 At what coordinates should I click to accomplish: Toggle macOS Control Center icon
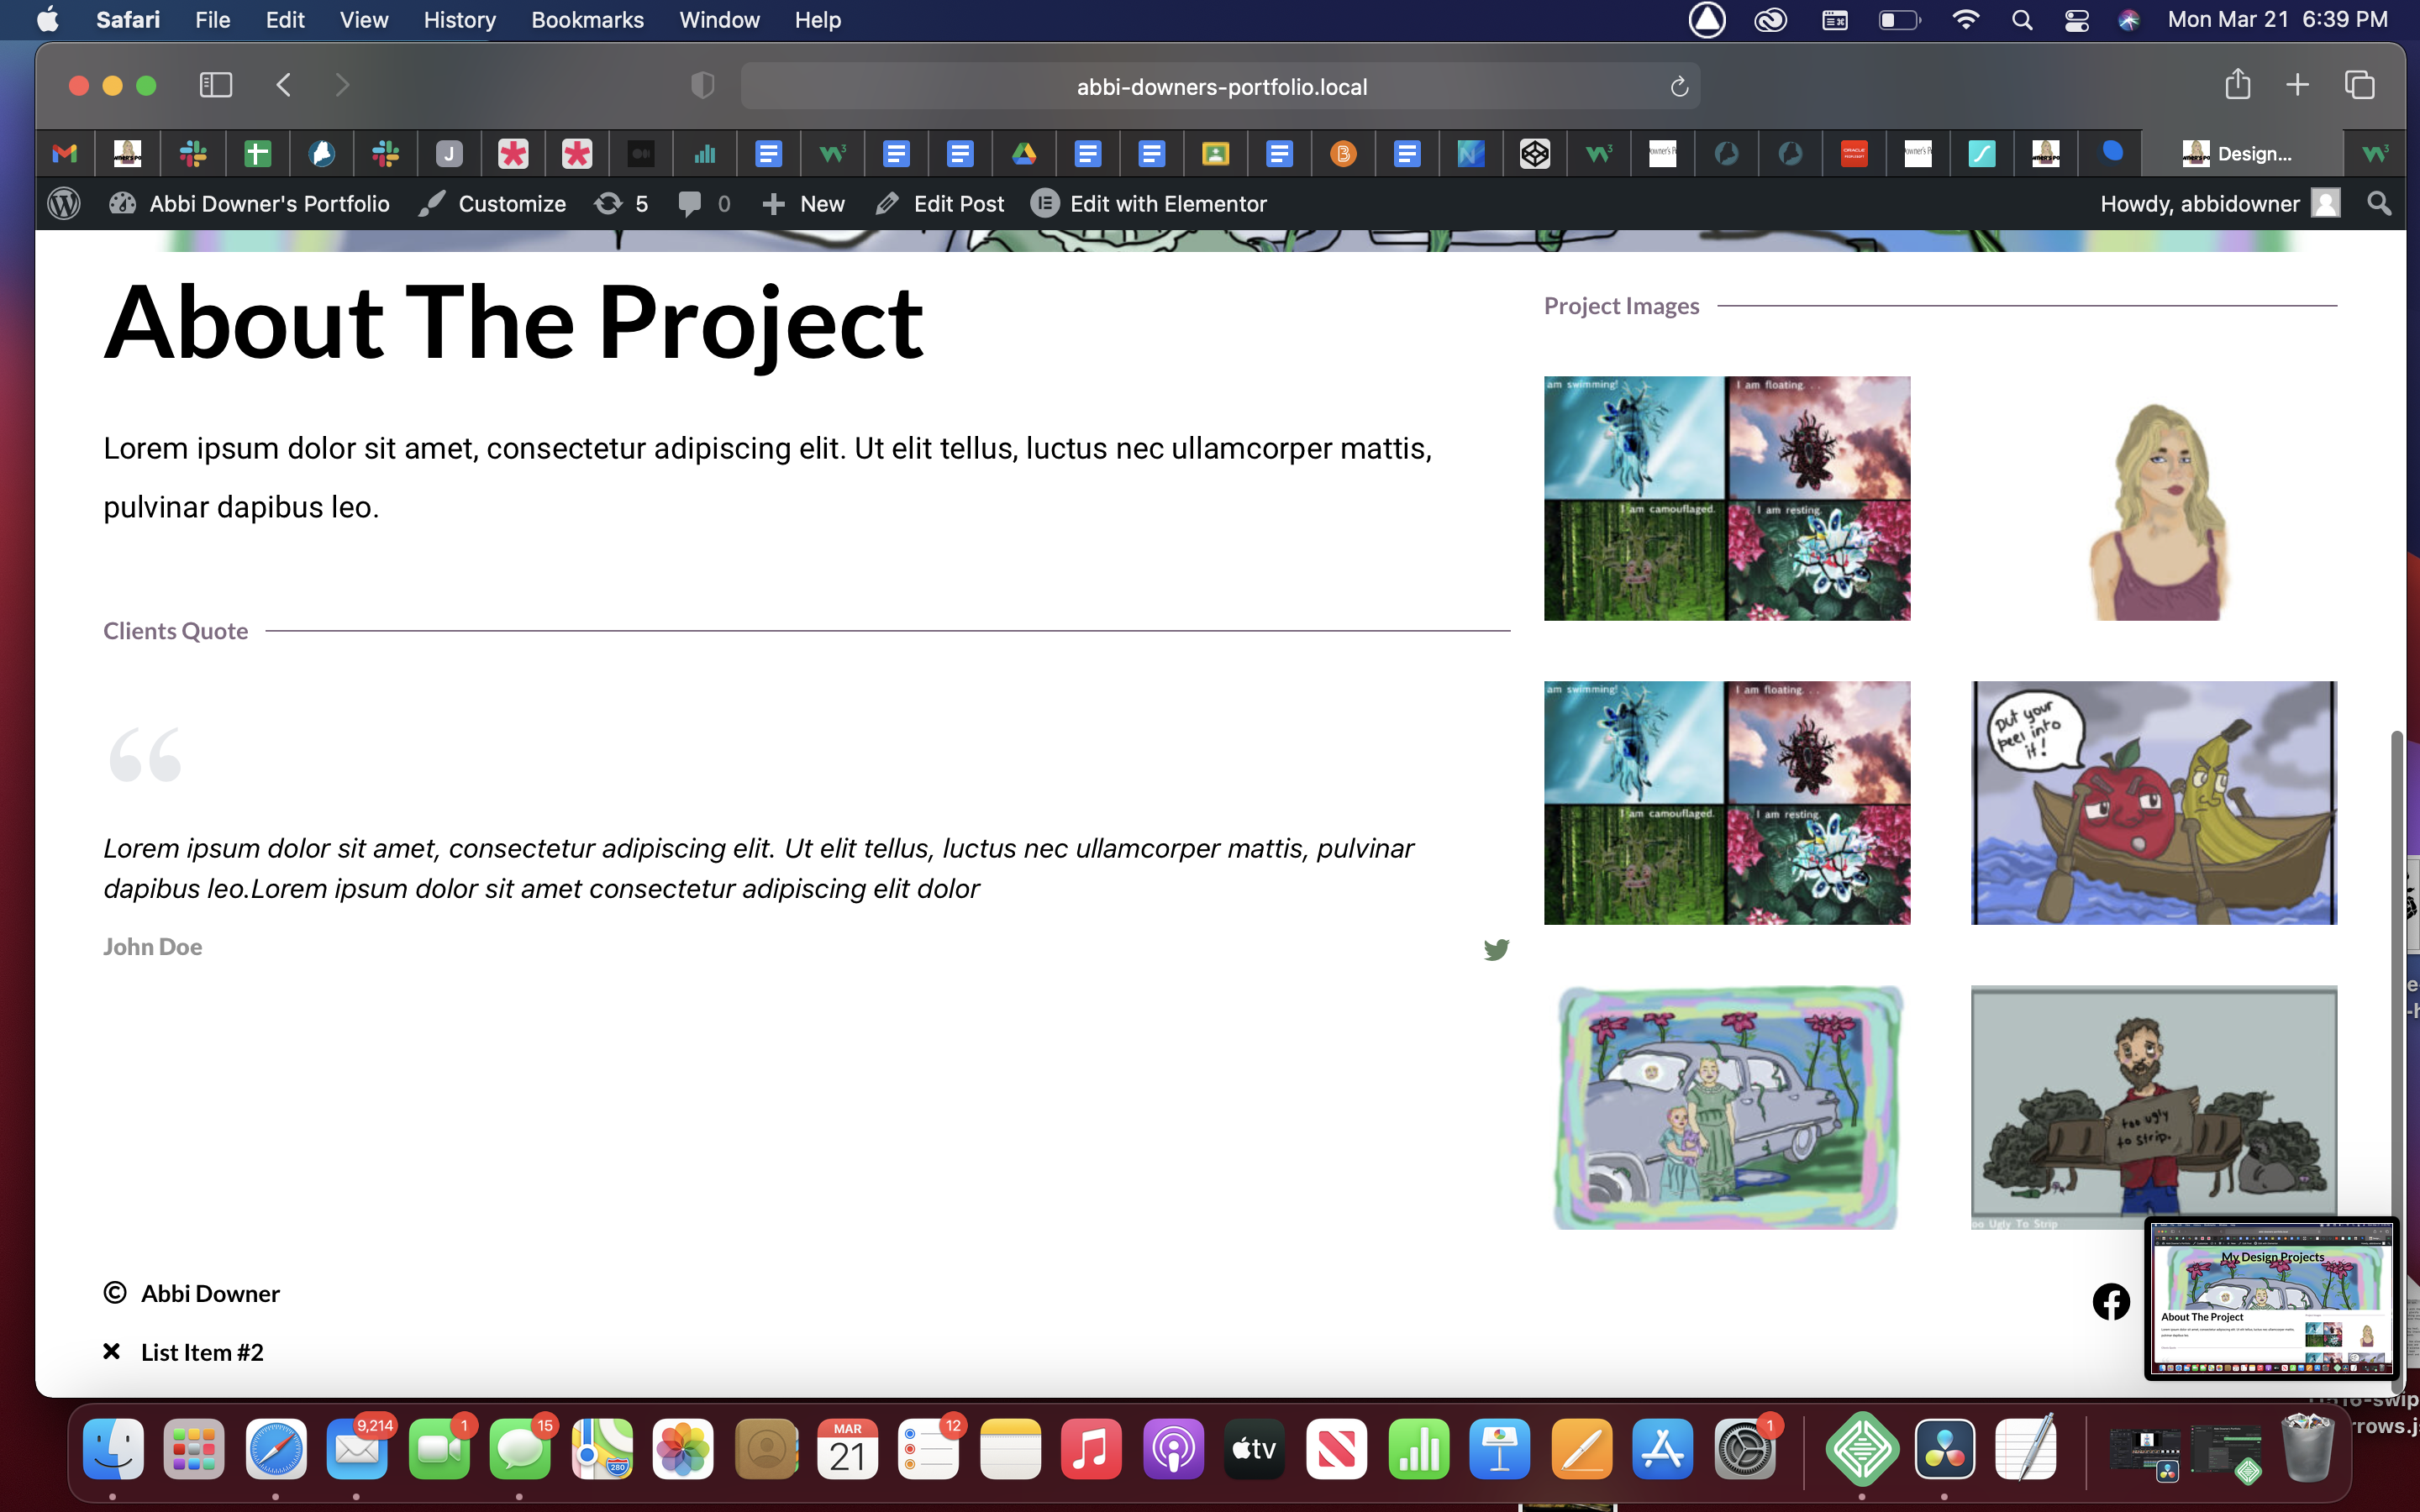coord(2076,20)
